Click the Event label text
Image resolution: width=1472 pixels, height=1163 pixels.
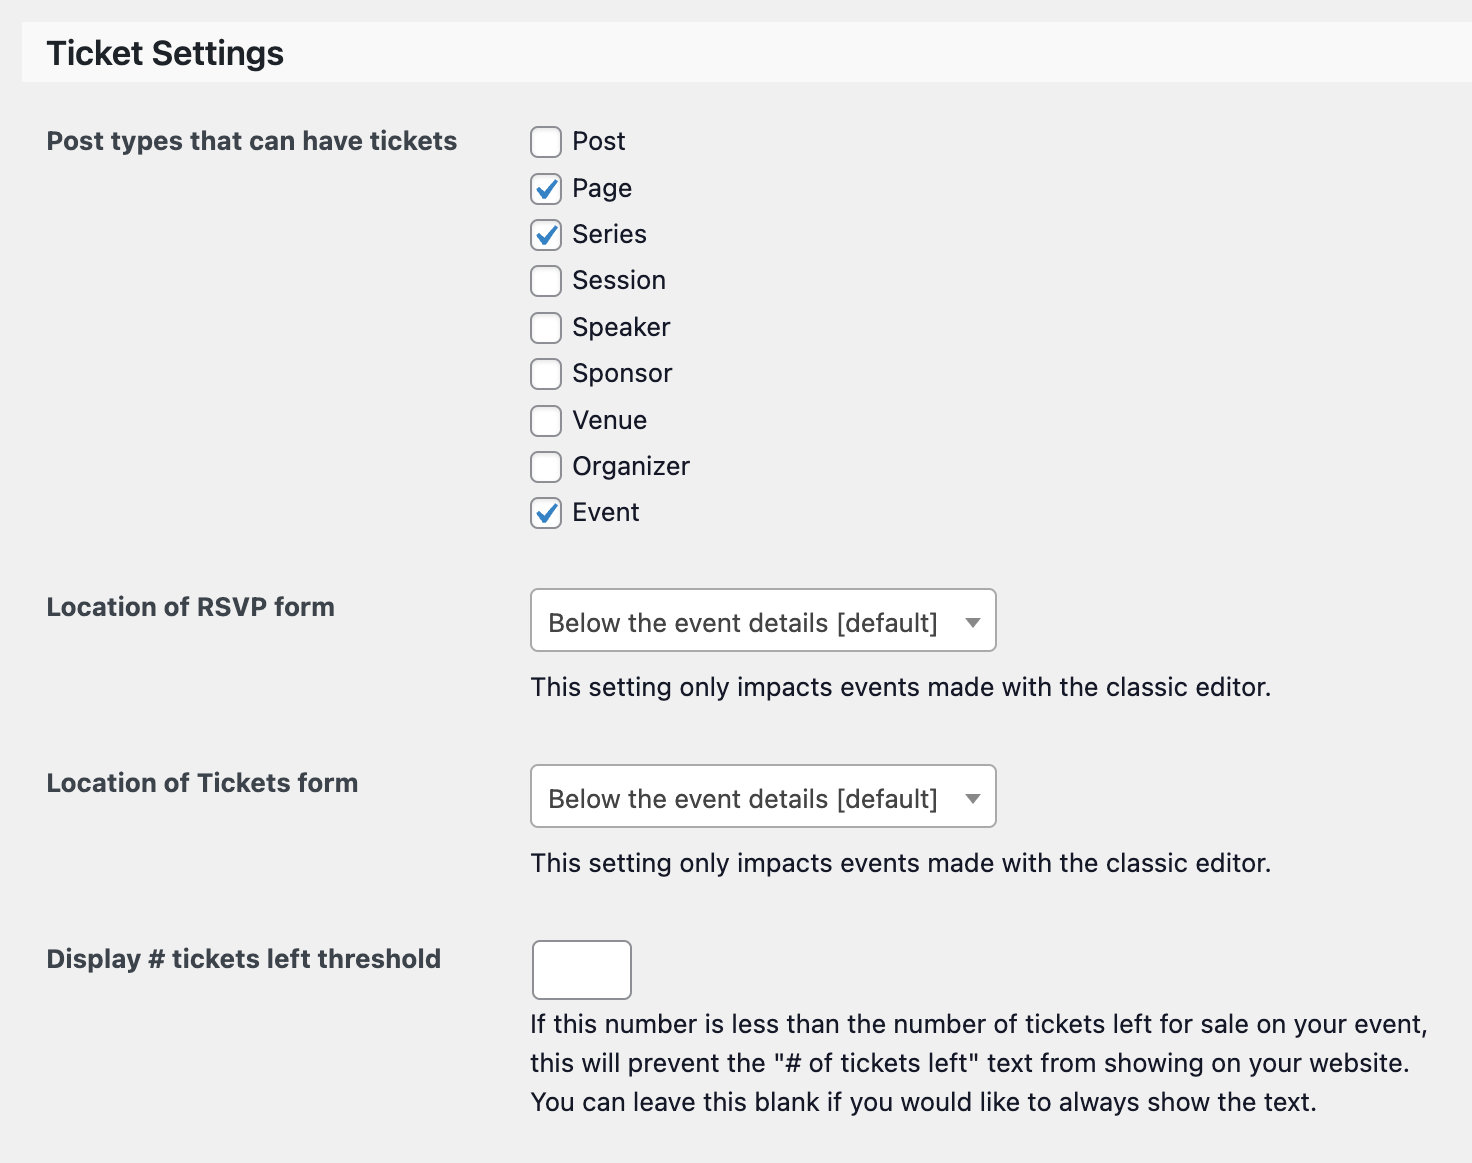[x=605, y=512]
